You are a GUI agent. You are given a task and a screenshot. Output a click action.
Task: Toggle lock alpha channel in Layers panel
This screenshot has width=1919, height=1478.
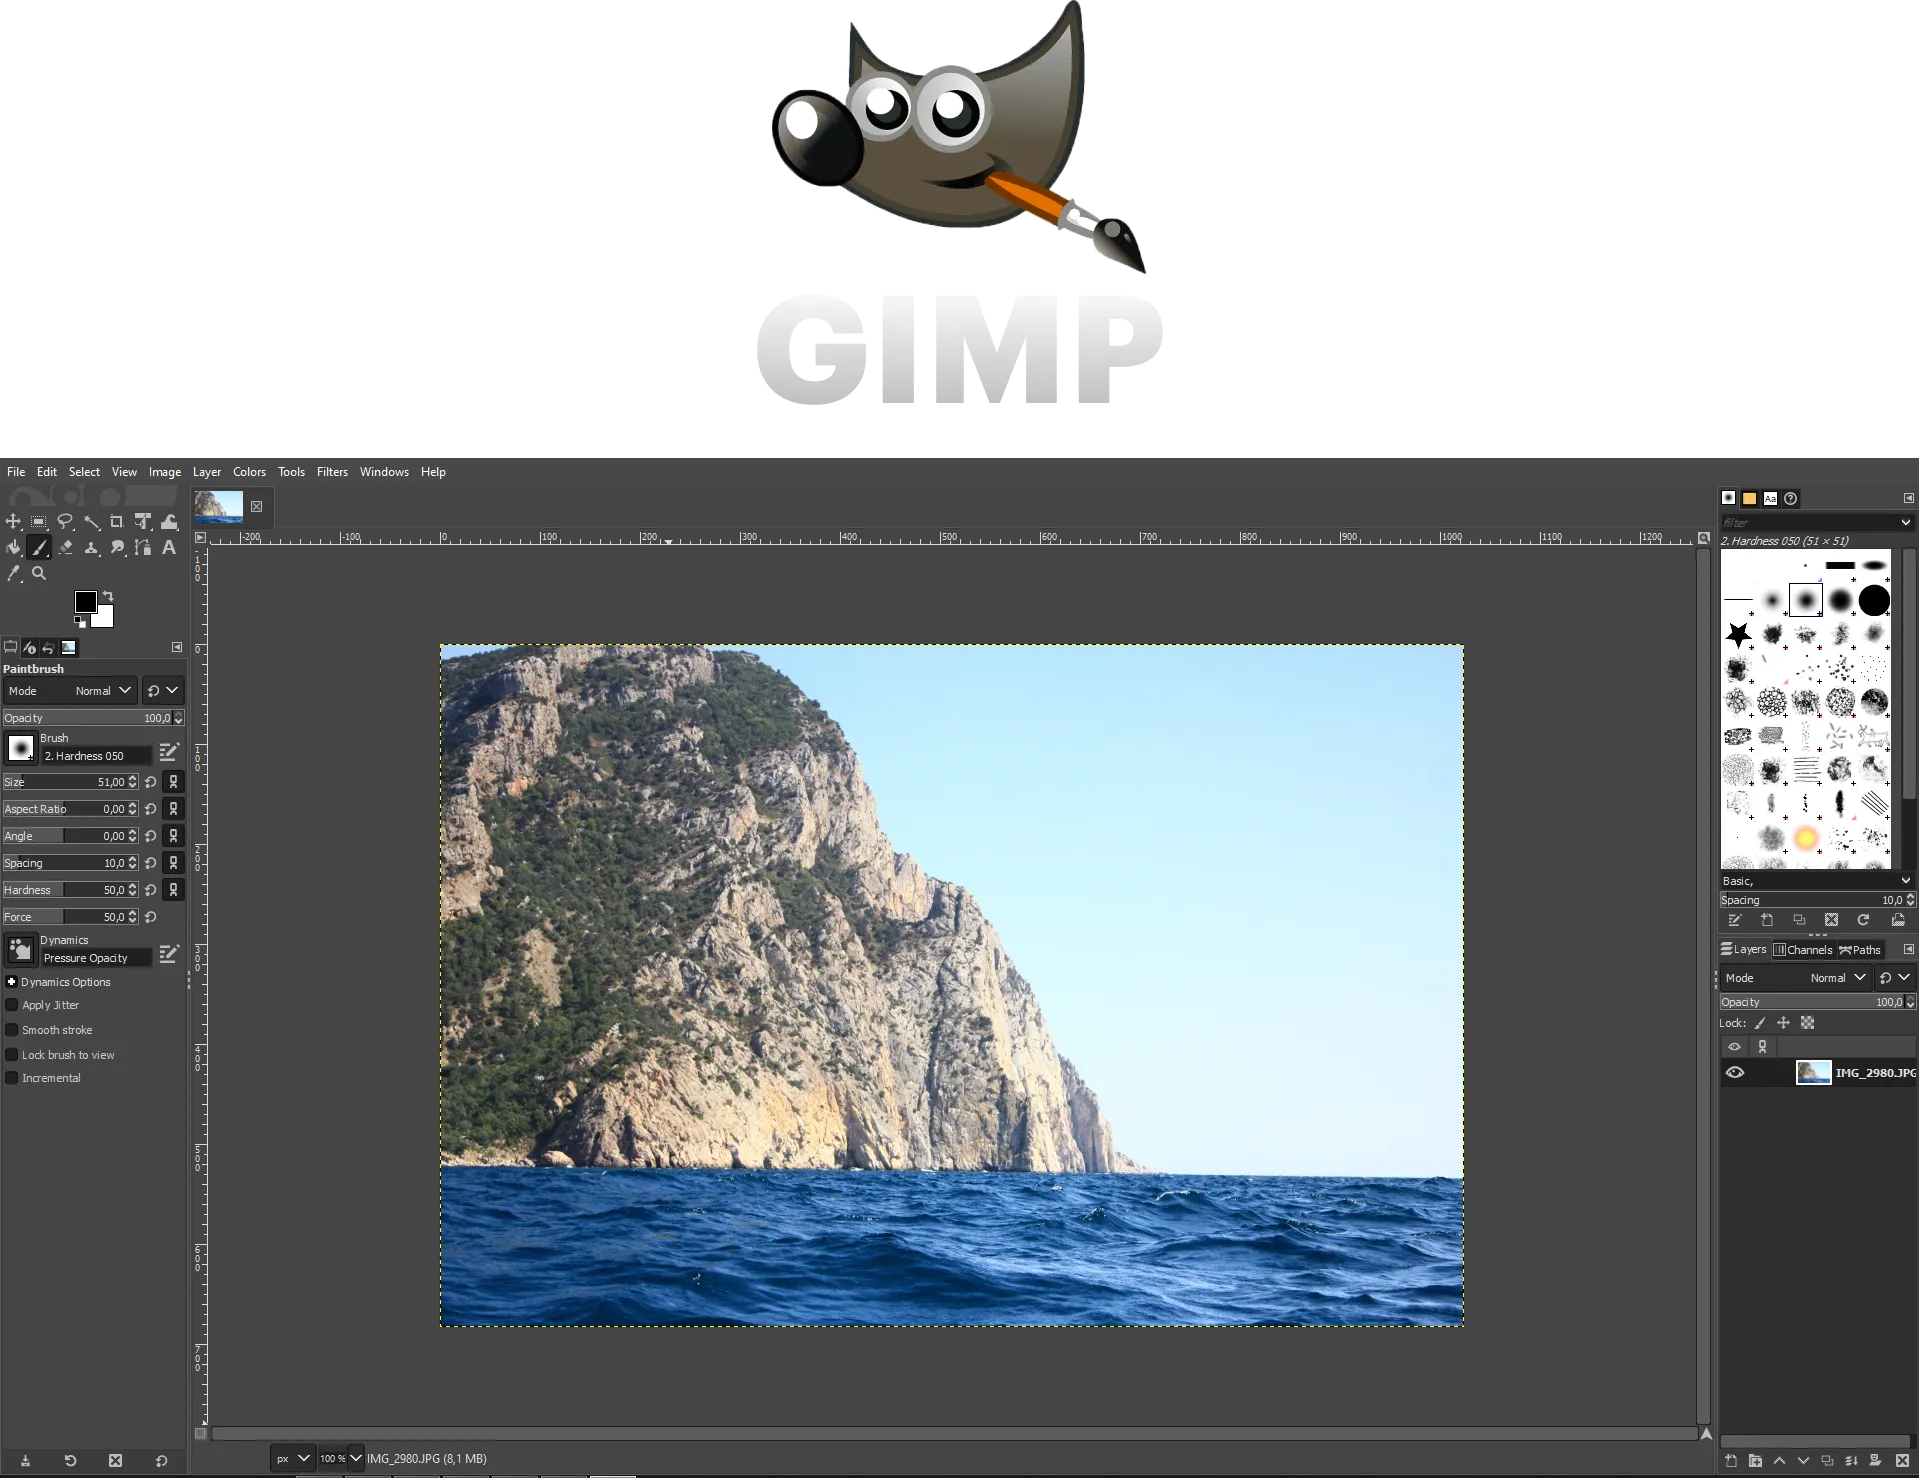[x=1807, y=1023]
